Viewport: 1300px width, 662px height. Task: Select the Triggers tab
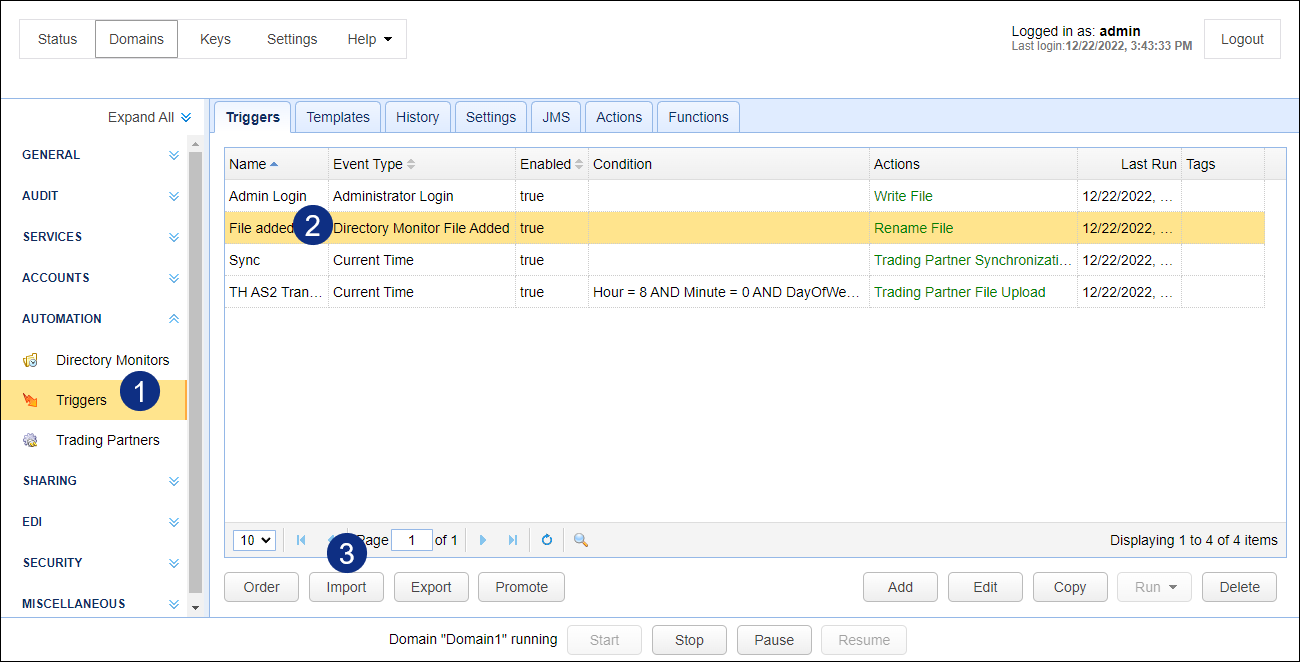253,117
